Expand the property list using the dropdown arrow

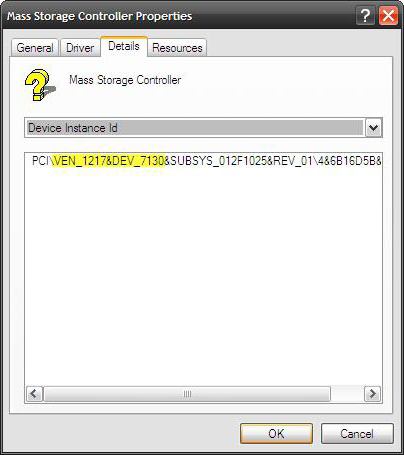point(373,128)
